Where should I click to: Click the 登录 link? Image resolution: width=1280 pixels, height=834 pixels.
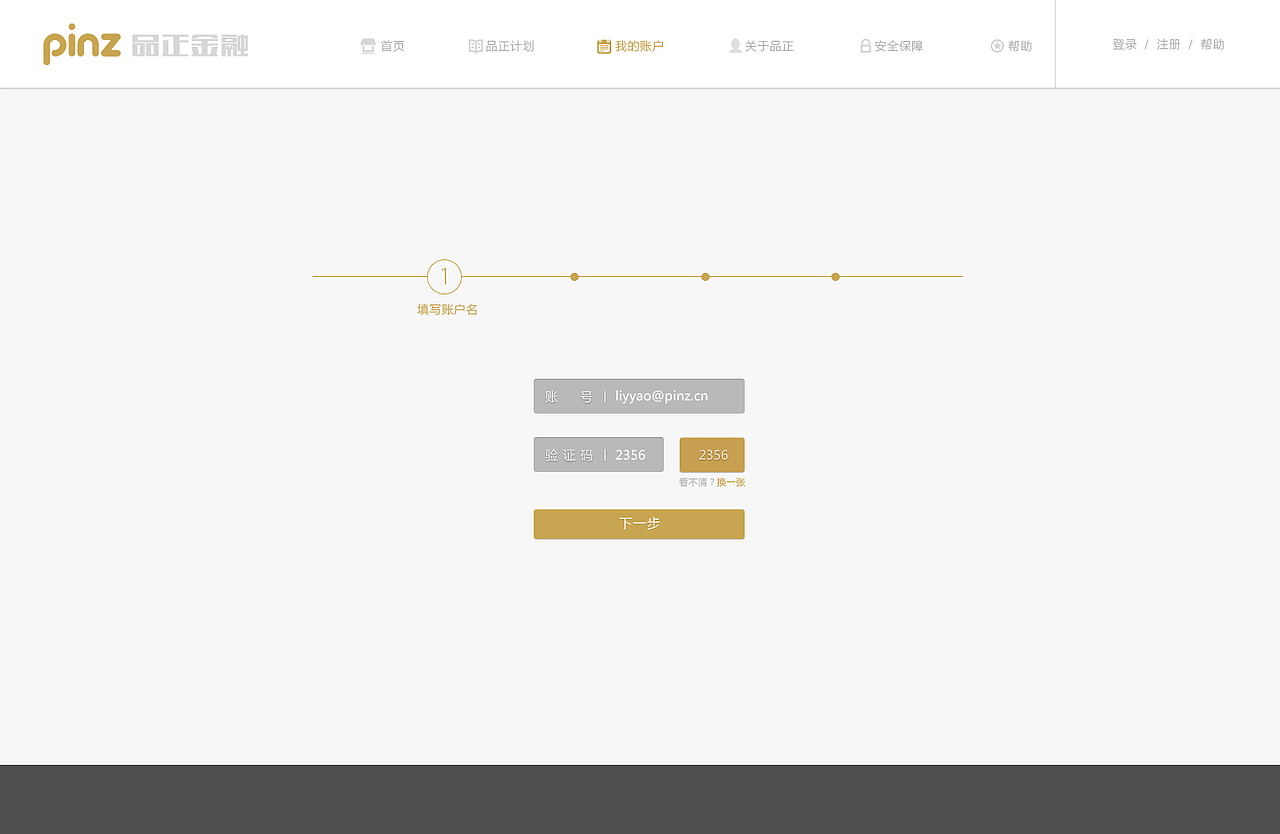[x=1124, y=45]
